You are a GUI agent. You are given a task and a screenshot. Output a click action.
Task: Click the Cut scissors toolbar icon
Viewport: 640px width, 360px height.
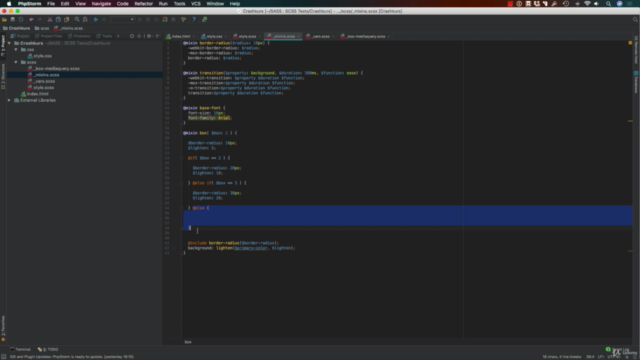click(x=50, y=19)
